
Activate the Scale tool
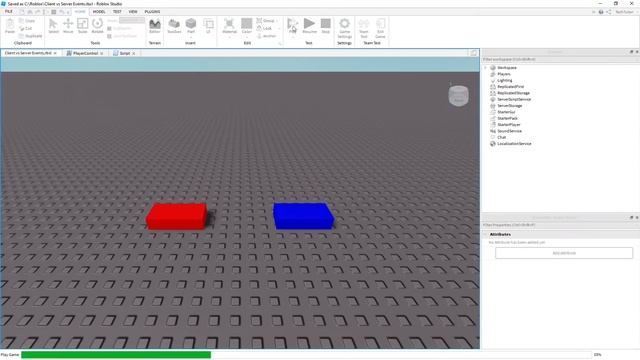coord(82,26)
